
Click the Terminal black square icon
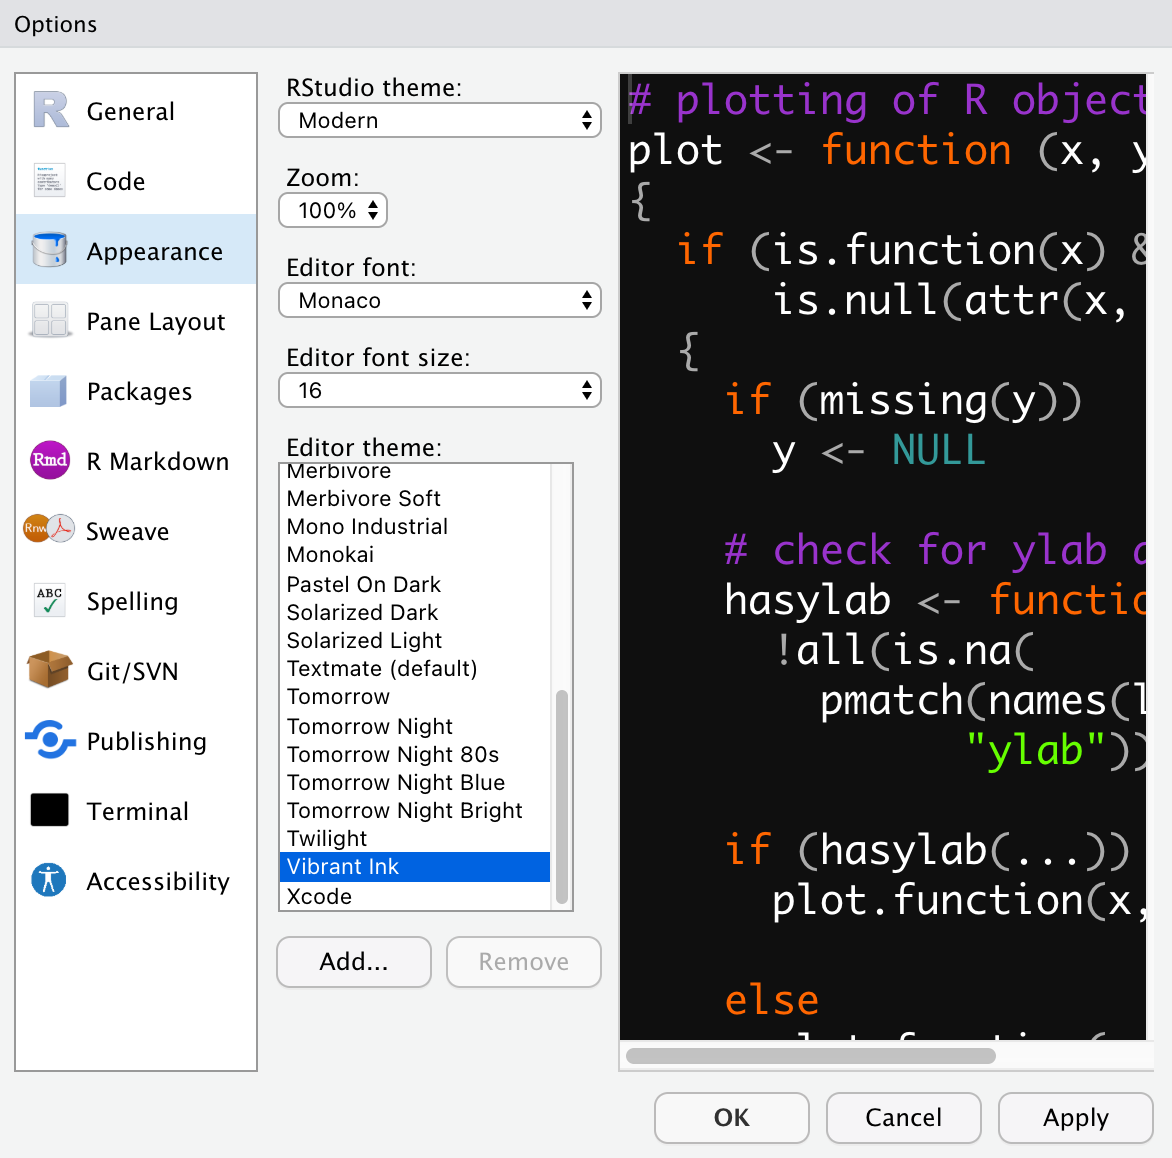point(49,810)
